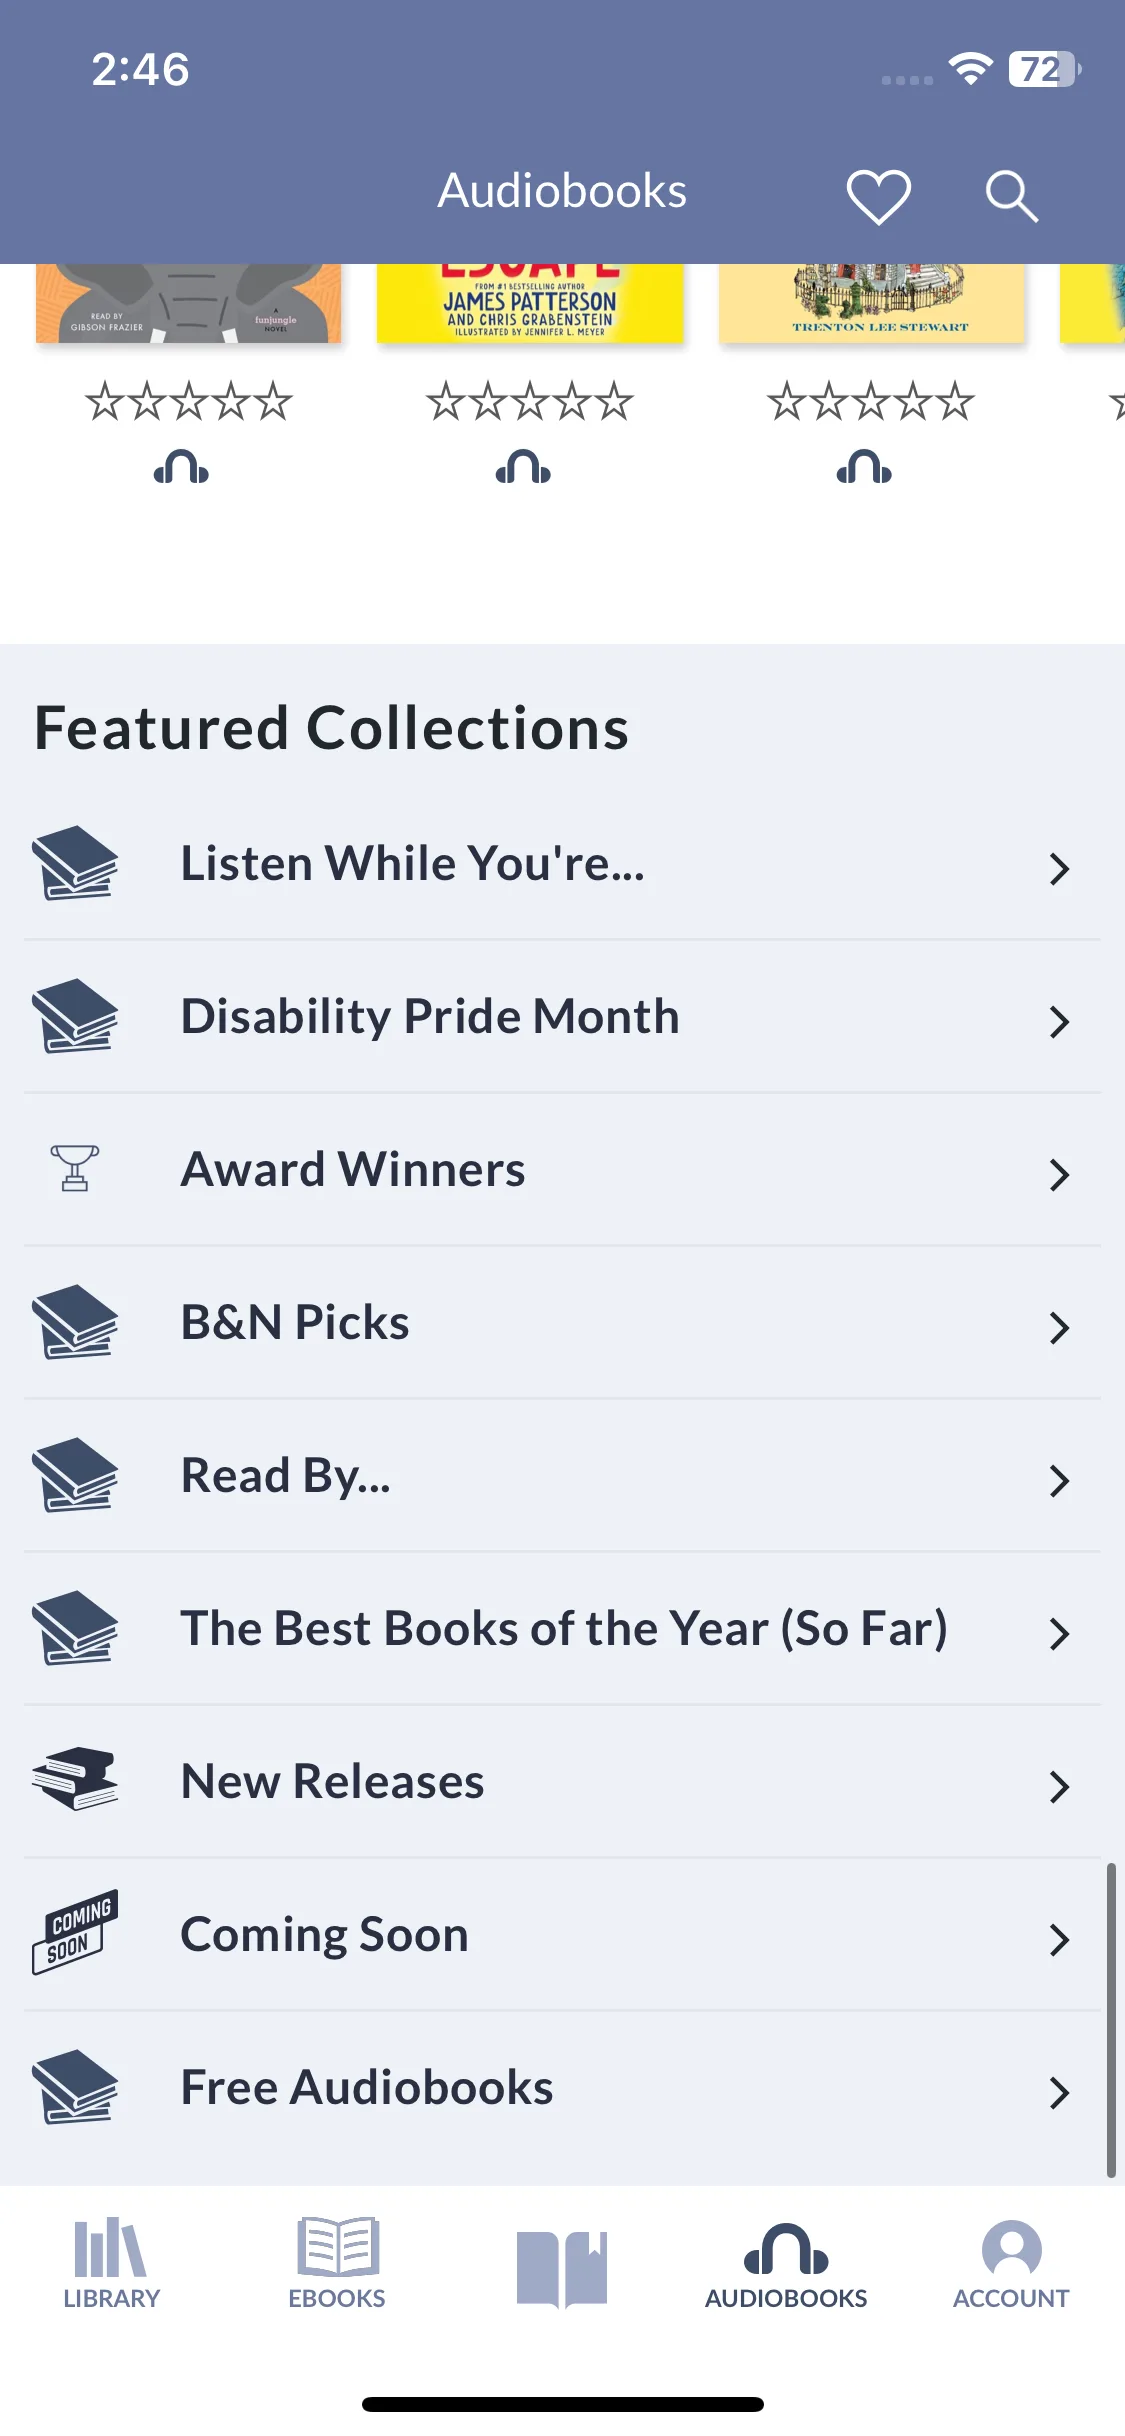Tap headphones icon under James Patterson book
This screenshot has width=1125, height=2436.
(523, 467)
